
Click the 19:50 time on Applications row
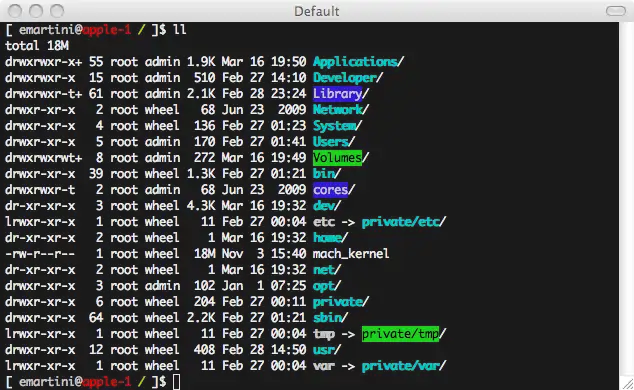click(x=288, y=62)
